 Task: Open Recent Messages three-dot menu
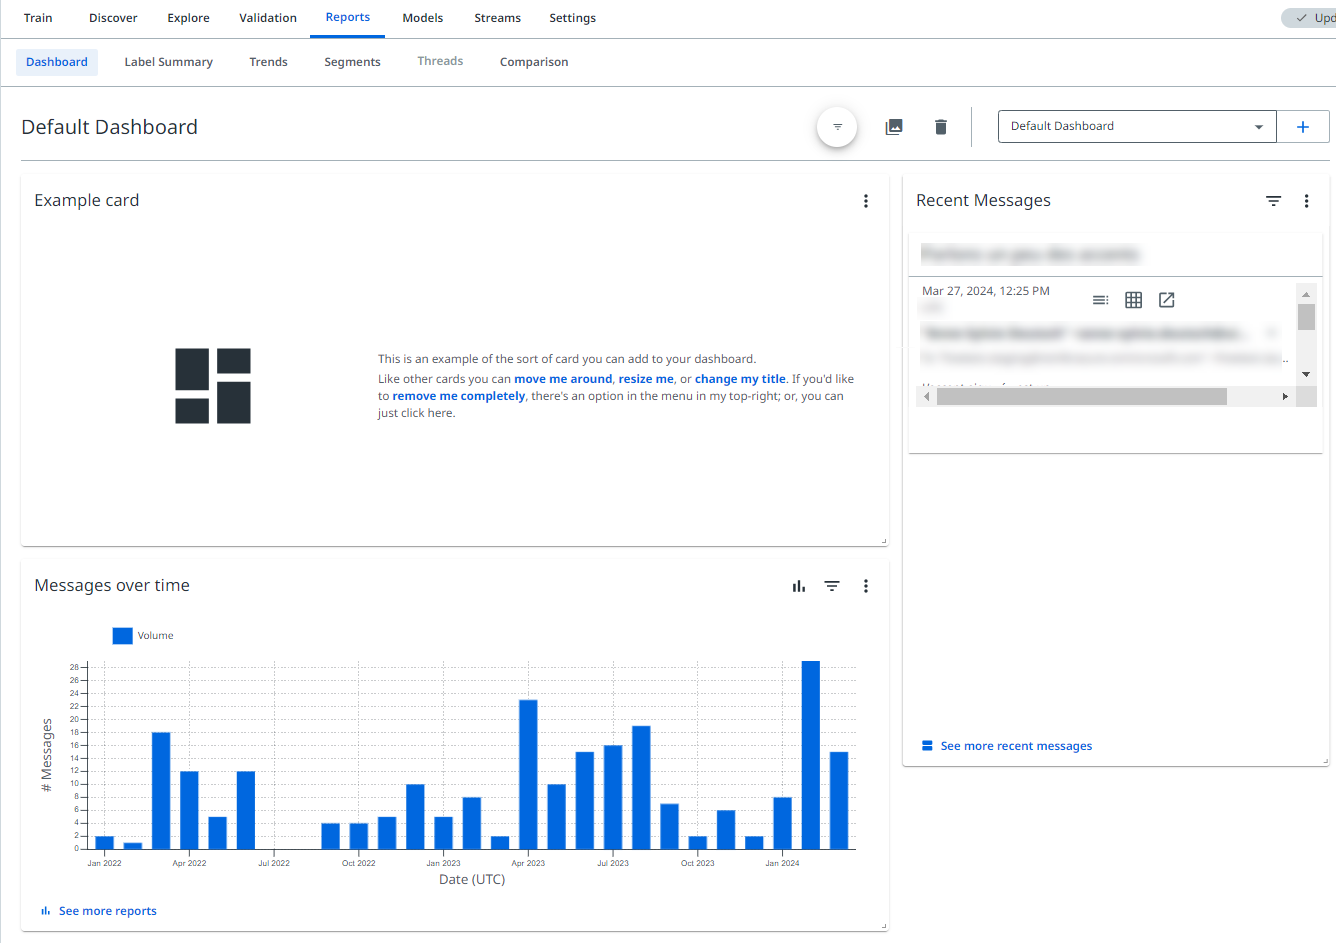(1306, 201)
